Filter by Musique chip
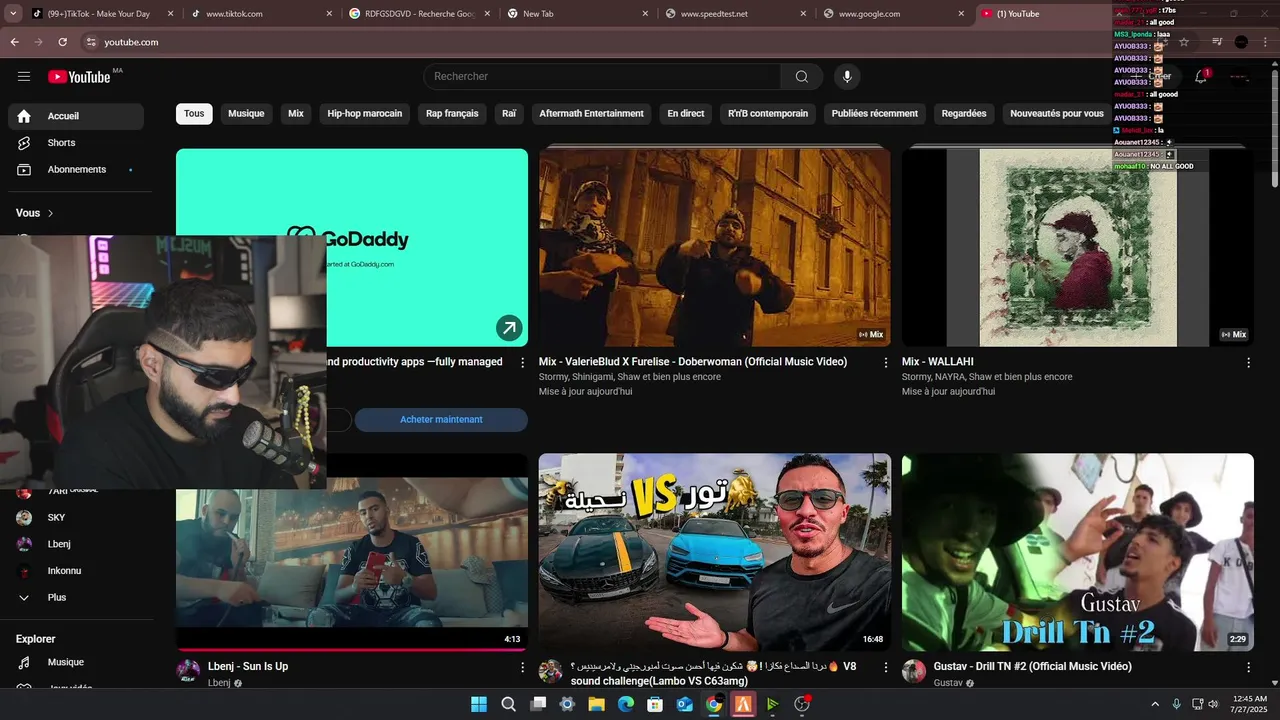Image resolution: width=1280 pixels, height=720 pixels. [x=246, y=114]
